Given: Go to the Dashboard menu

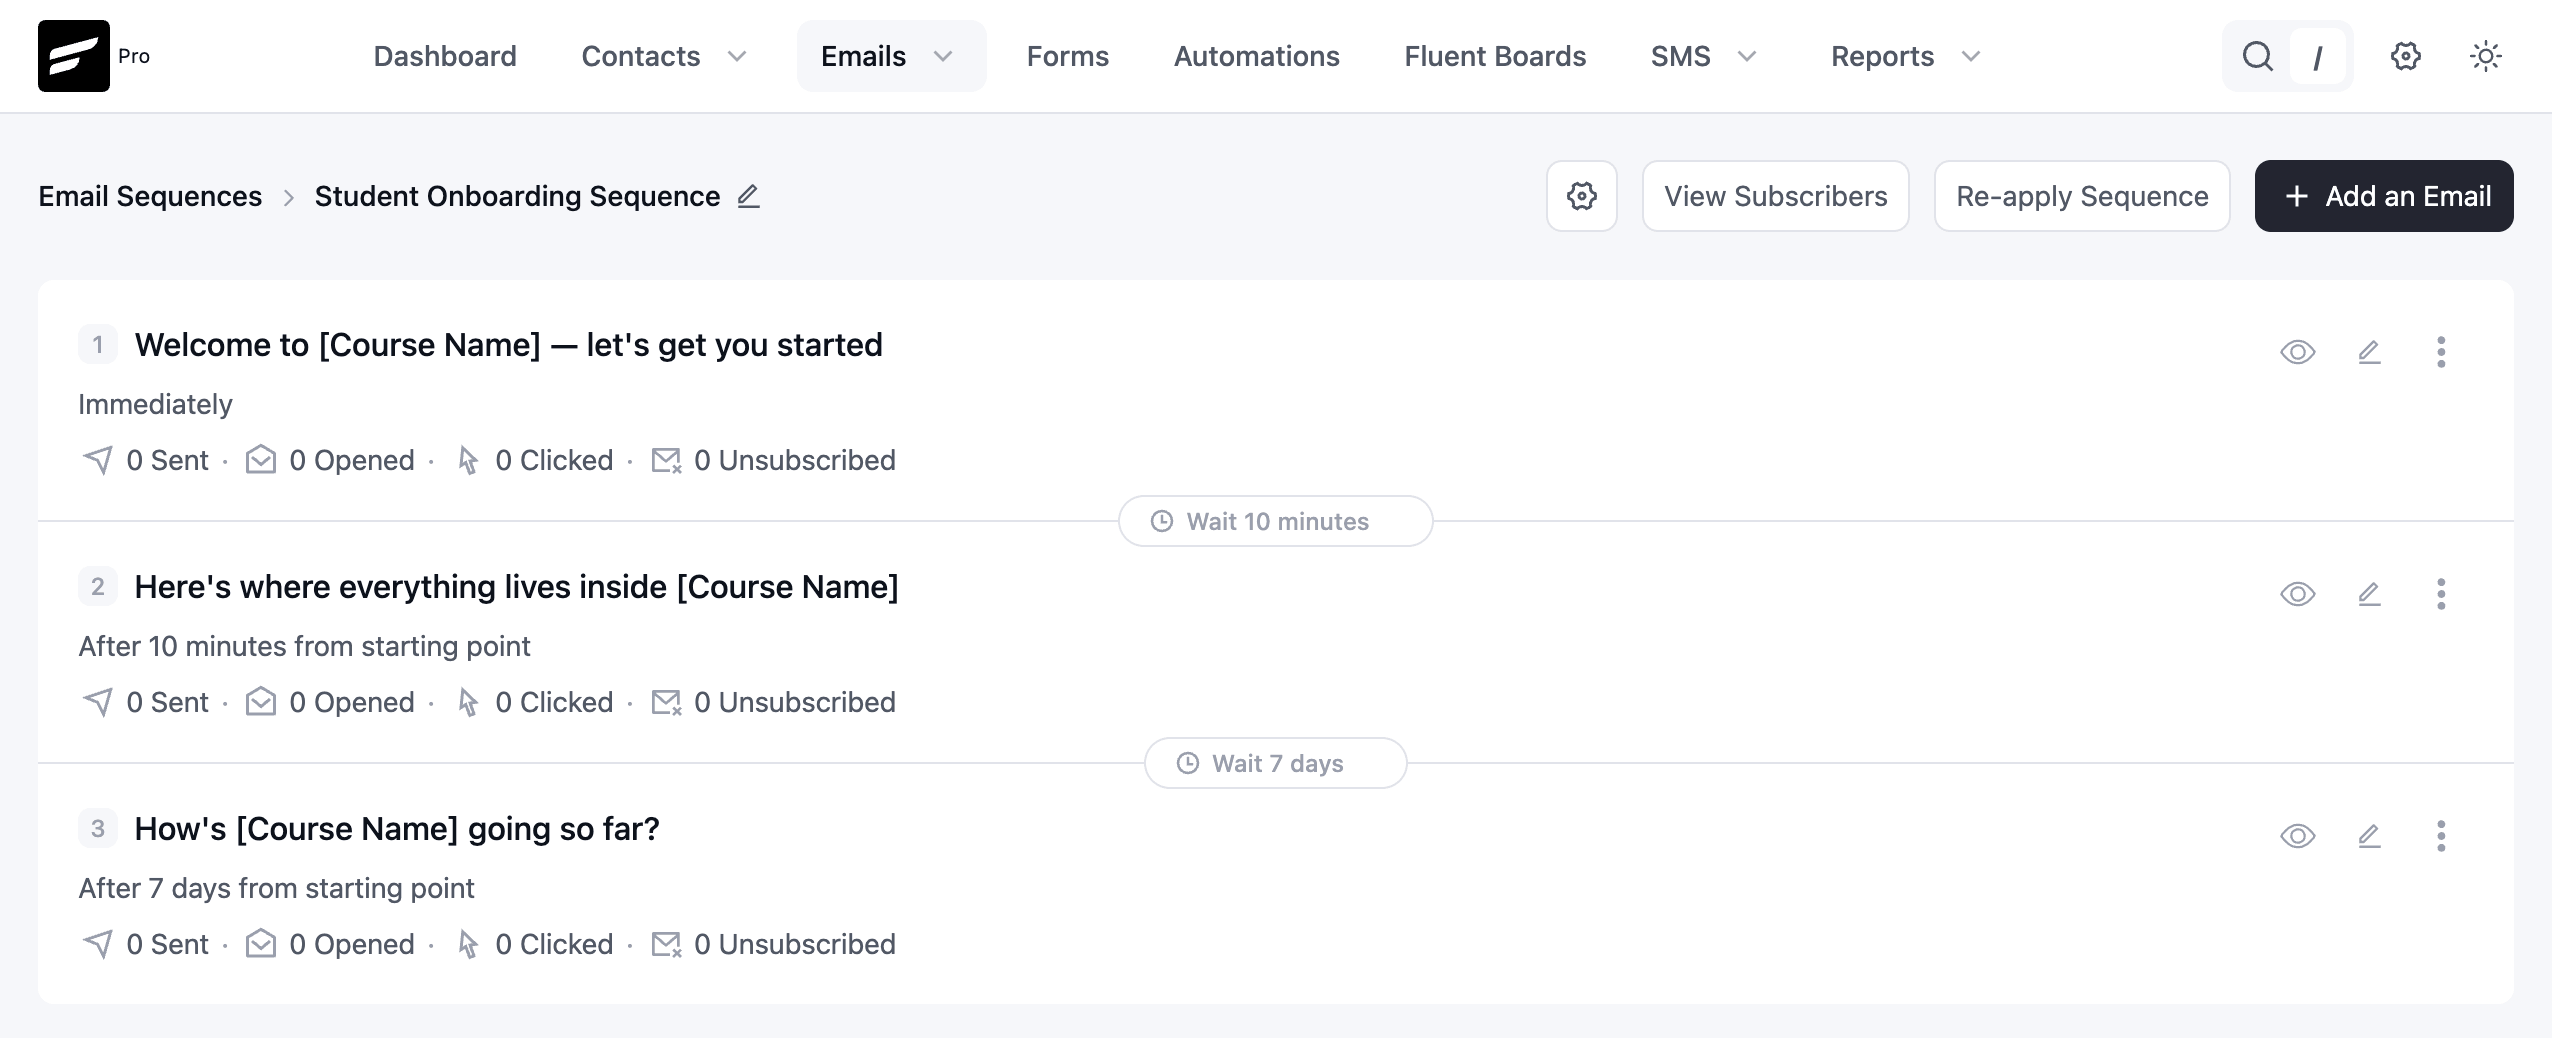Looking at the screenshot, I should tap(445, 56).
